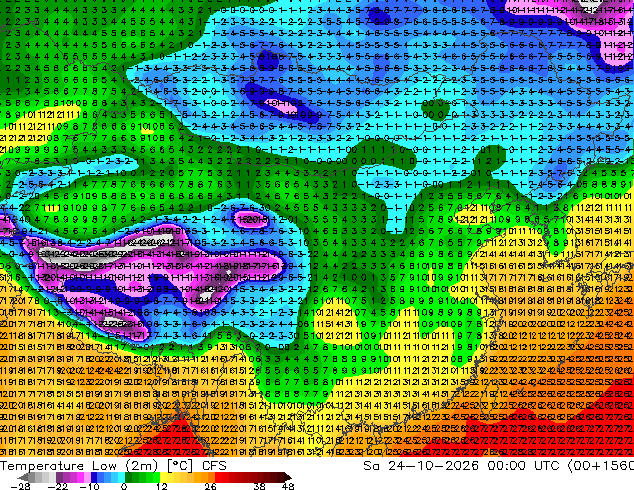Click the 48 label on the legend
634x490 pixels.
click(287, 486)
